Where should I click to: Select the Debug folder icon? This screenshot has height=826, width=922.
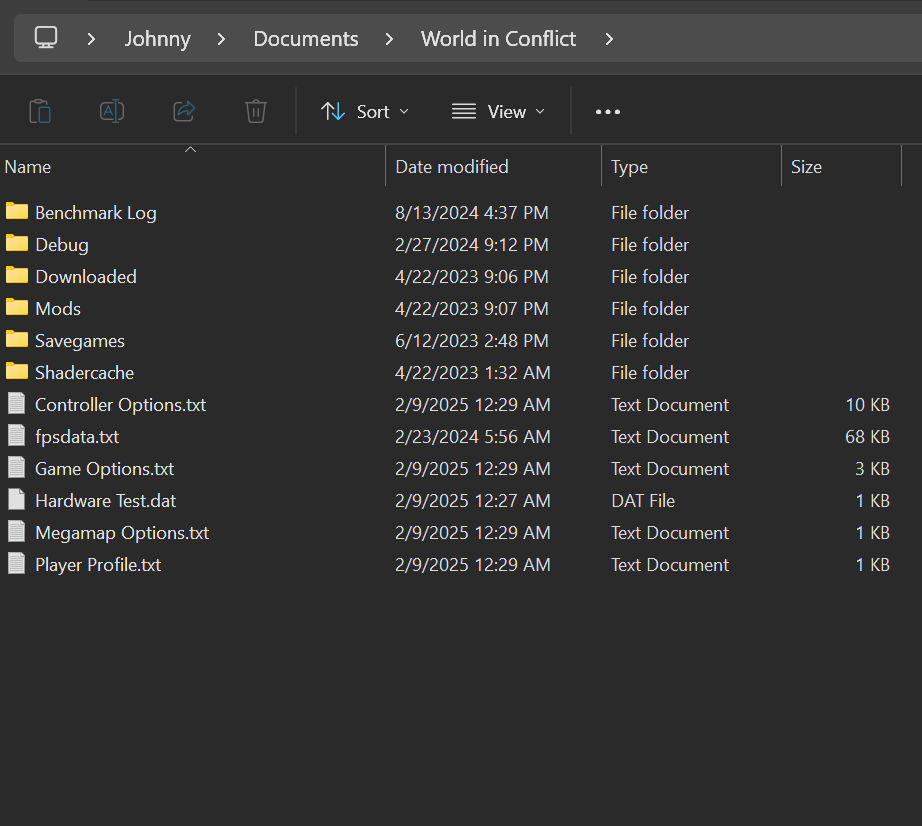click(17, 243)
